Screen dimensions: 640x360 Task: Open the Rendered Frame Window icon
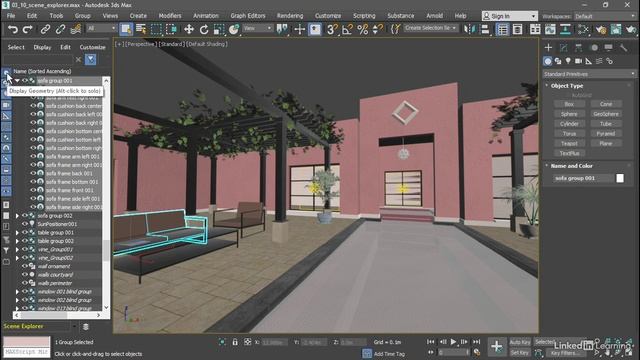616,29
